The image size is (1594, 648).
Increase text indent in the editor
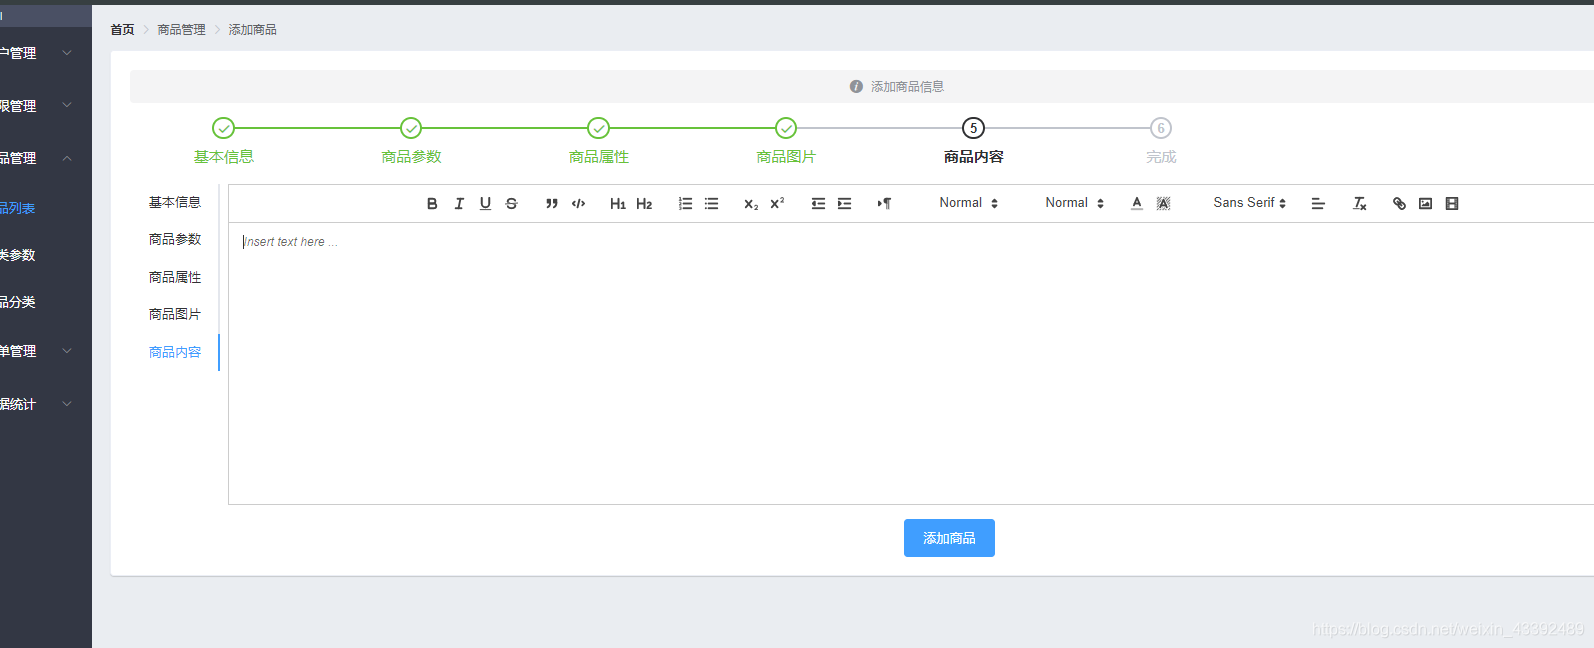click(x=844, y=203)
